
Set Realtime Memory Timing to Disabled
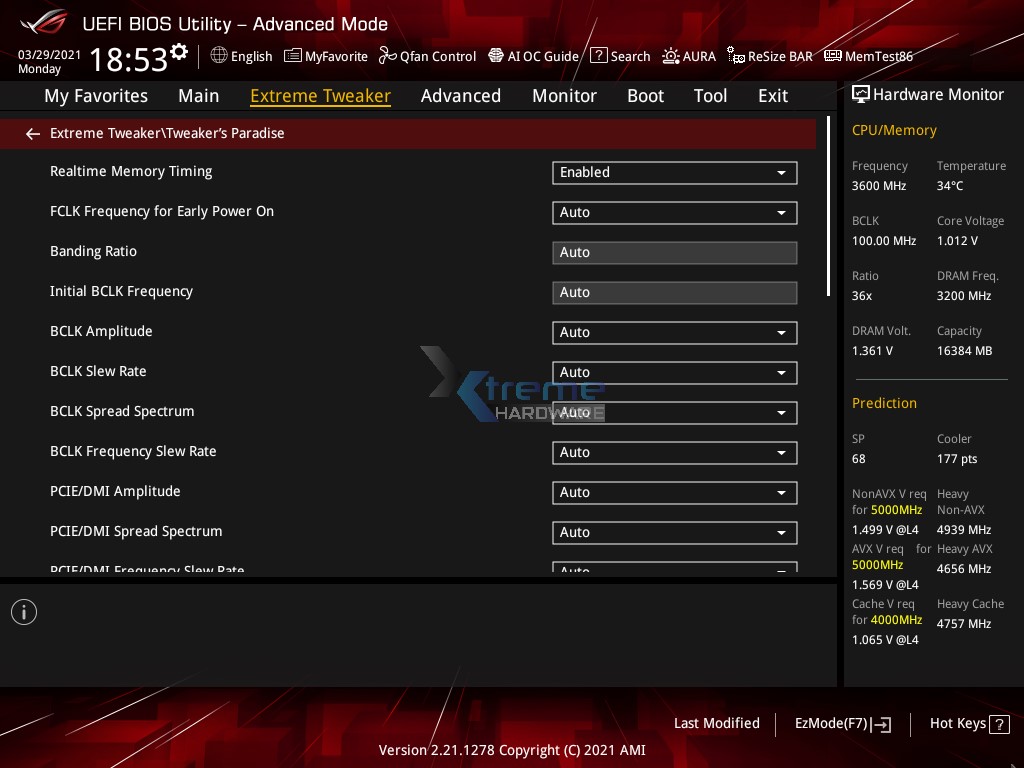674,172
